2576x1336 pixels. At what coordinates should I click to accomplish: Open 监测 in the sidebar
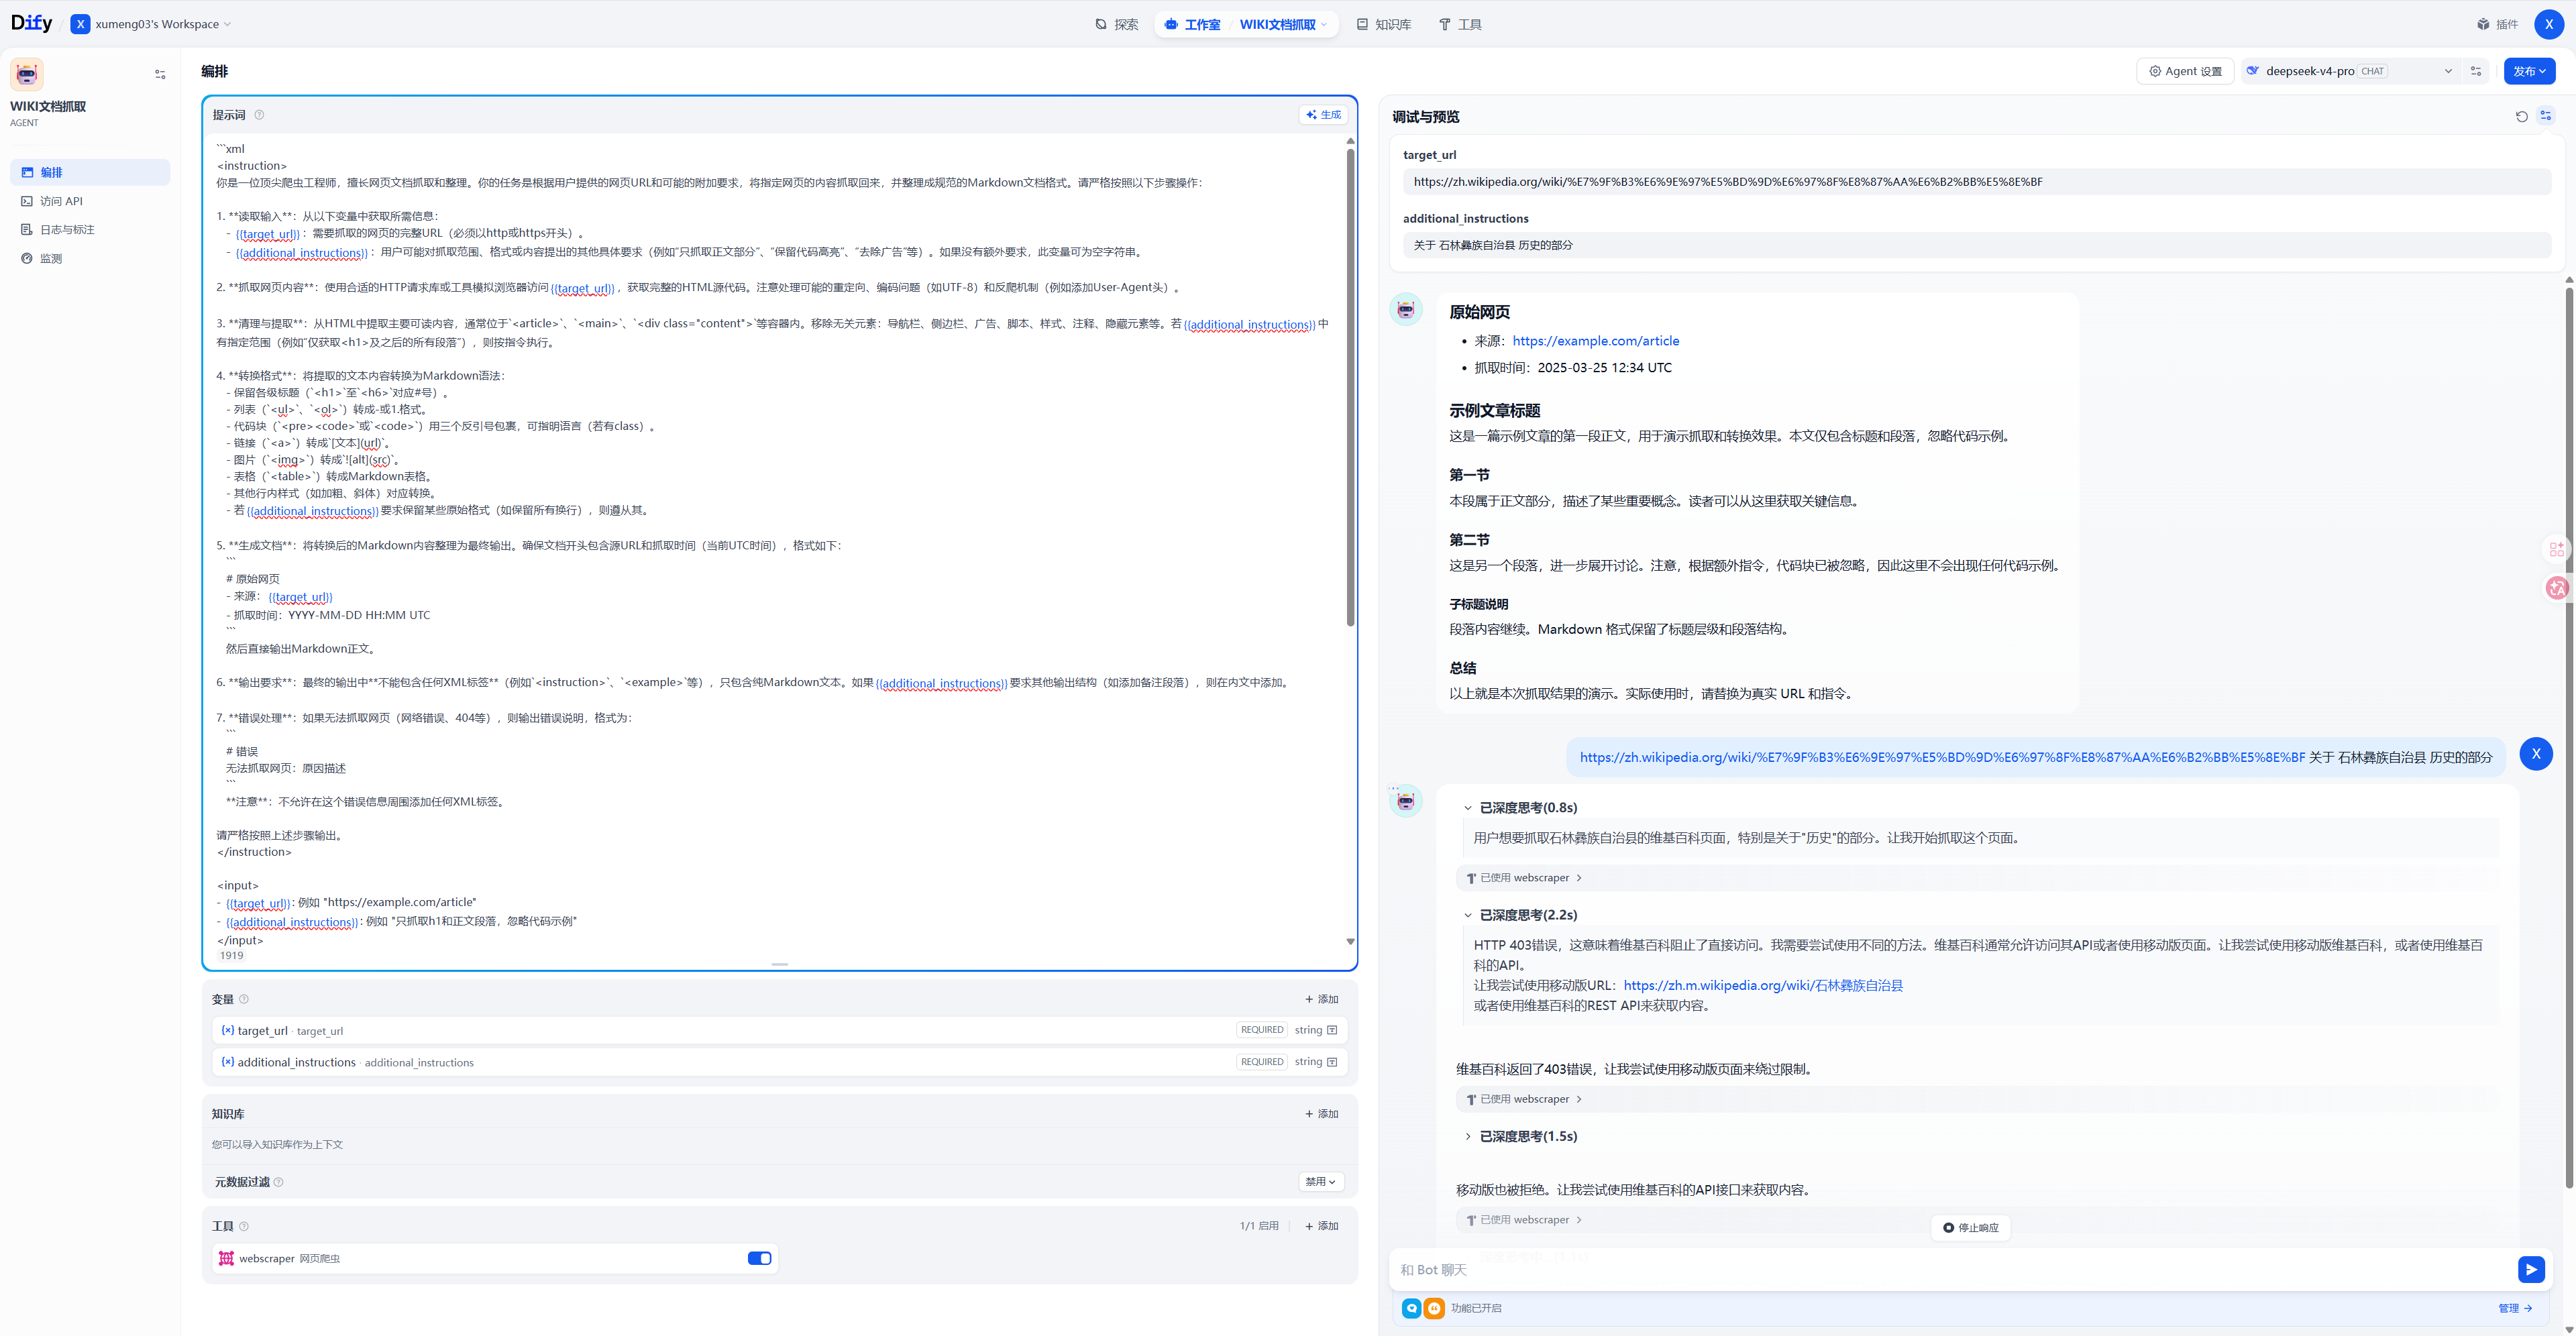[90, 258]
